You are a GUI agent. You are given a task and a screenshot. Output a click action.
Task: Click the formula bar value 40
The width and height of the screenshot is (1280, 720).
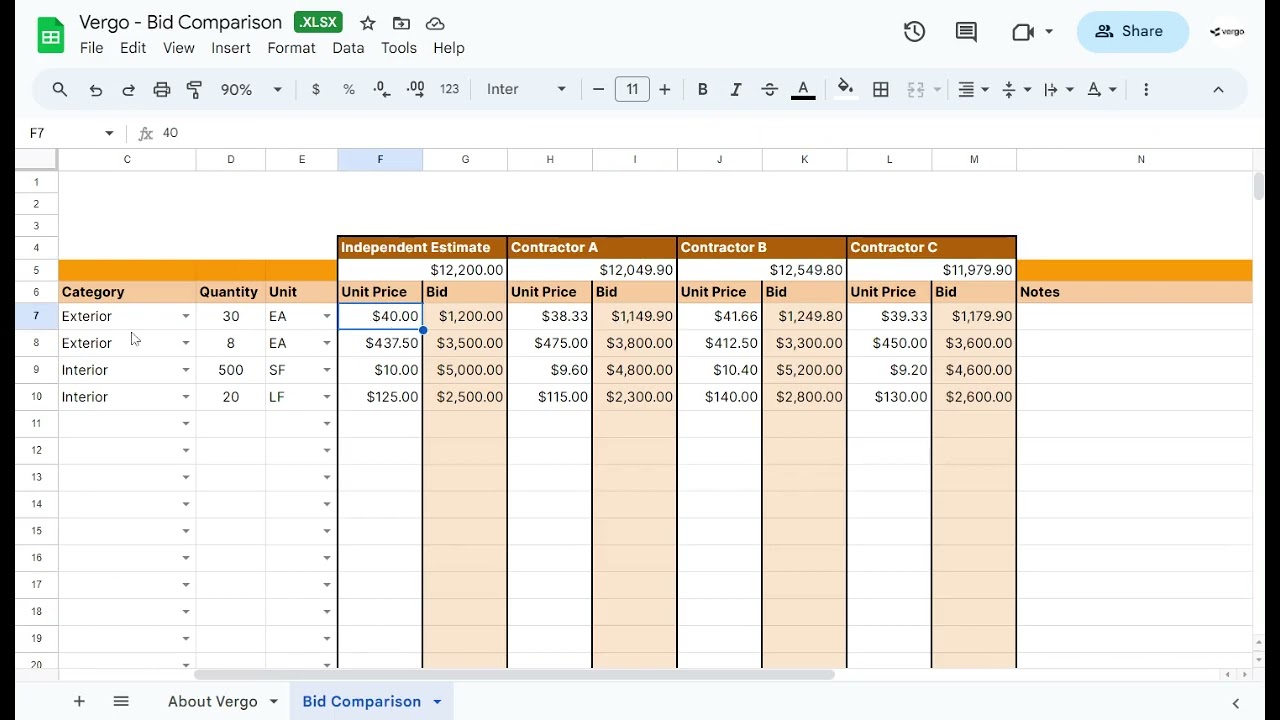170,133
